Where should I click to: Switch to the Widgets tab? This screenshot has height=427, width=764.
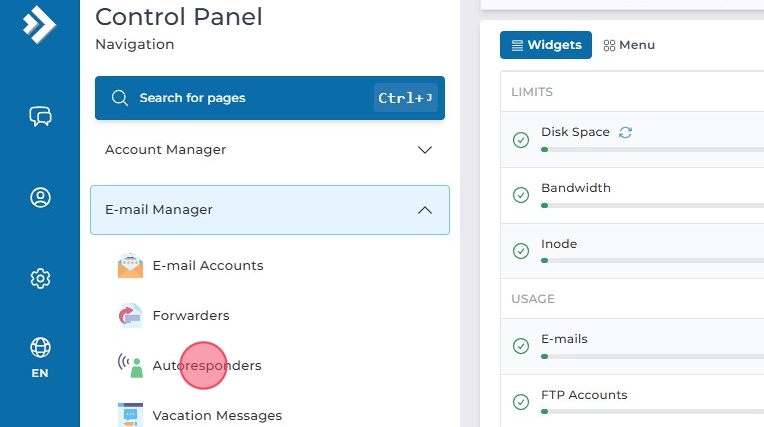click(546, 45)
